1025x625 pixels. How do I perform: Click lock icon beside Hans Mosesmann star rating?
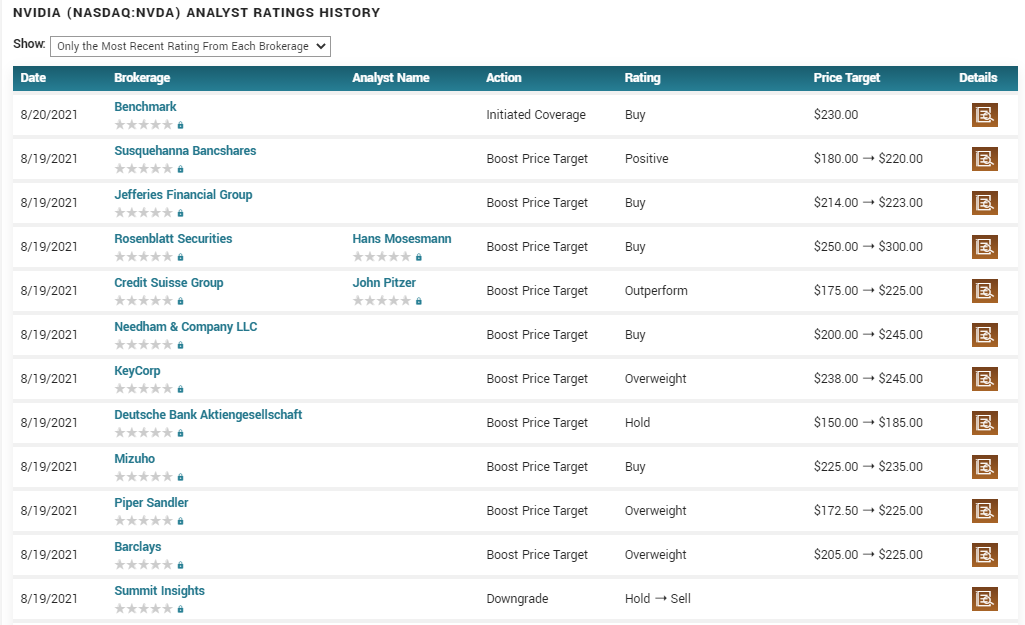click(419, 257)
